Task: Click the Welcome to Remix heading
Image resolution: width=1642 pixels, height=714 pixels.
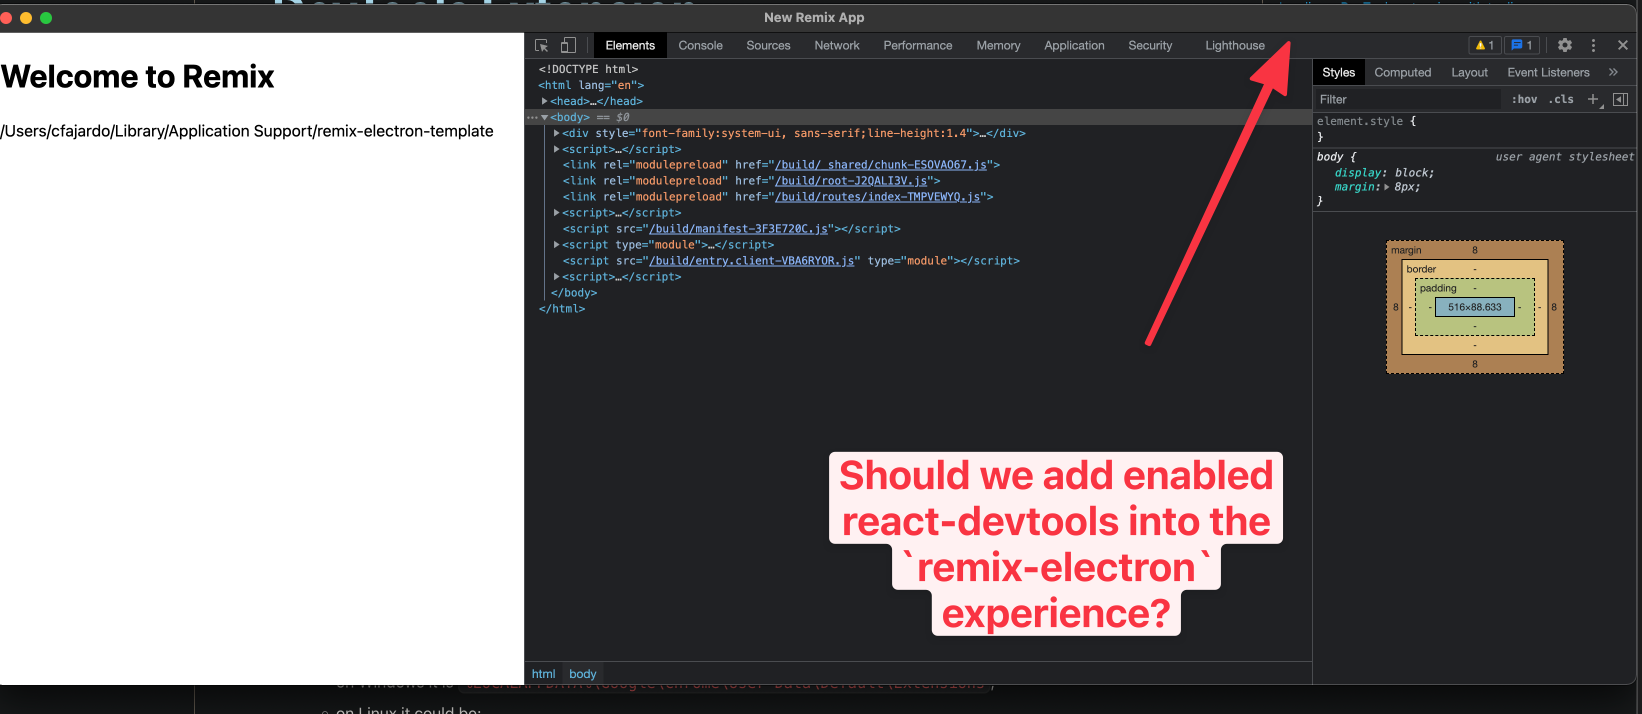Action: [138, 77]
